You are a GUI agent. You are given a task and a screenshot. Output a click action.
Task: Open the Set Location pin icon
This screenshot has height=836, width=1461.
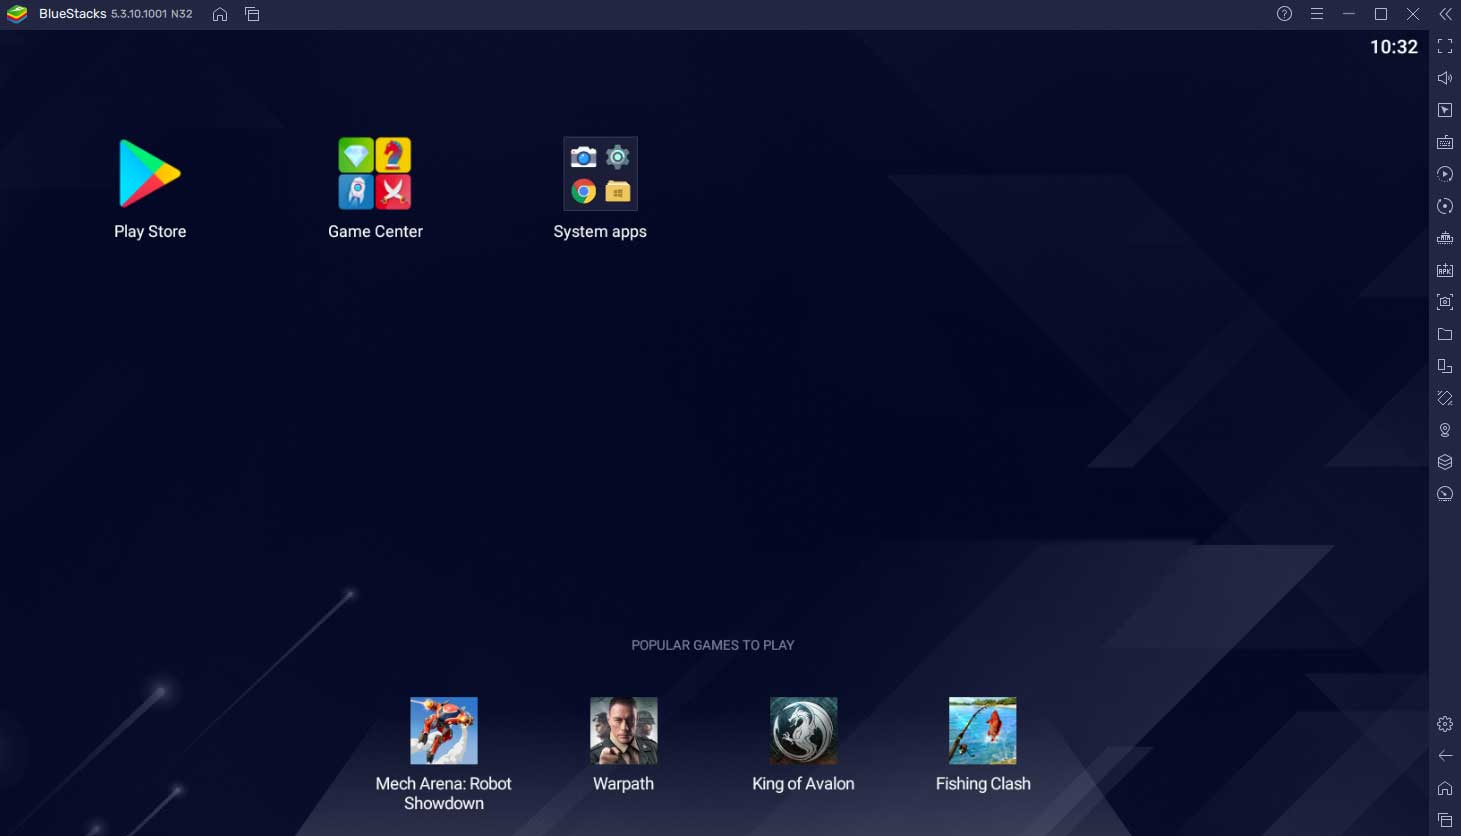[x=1445, y=430]
